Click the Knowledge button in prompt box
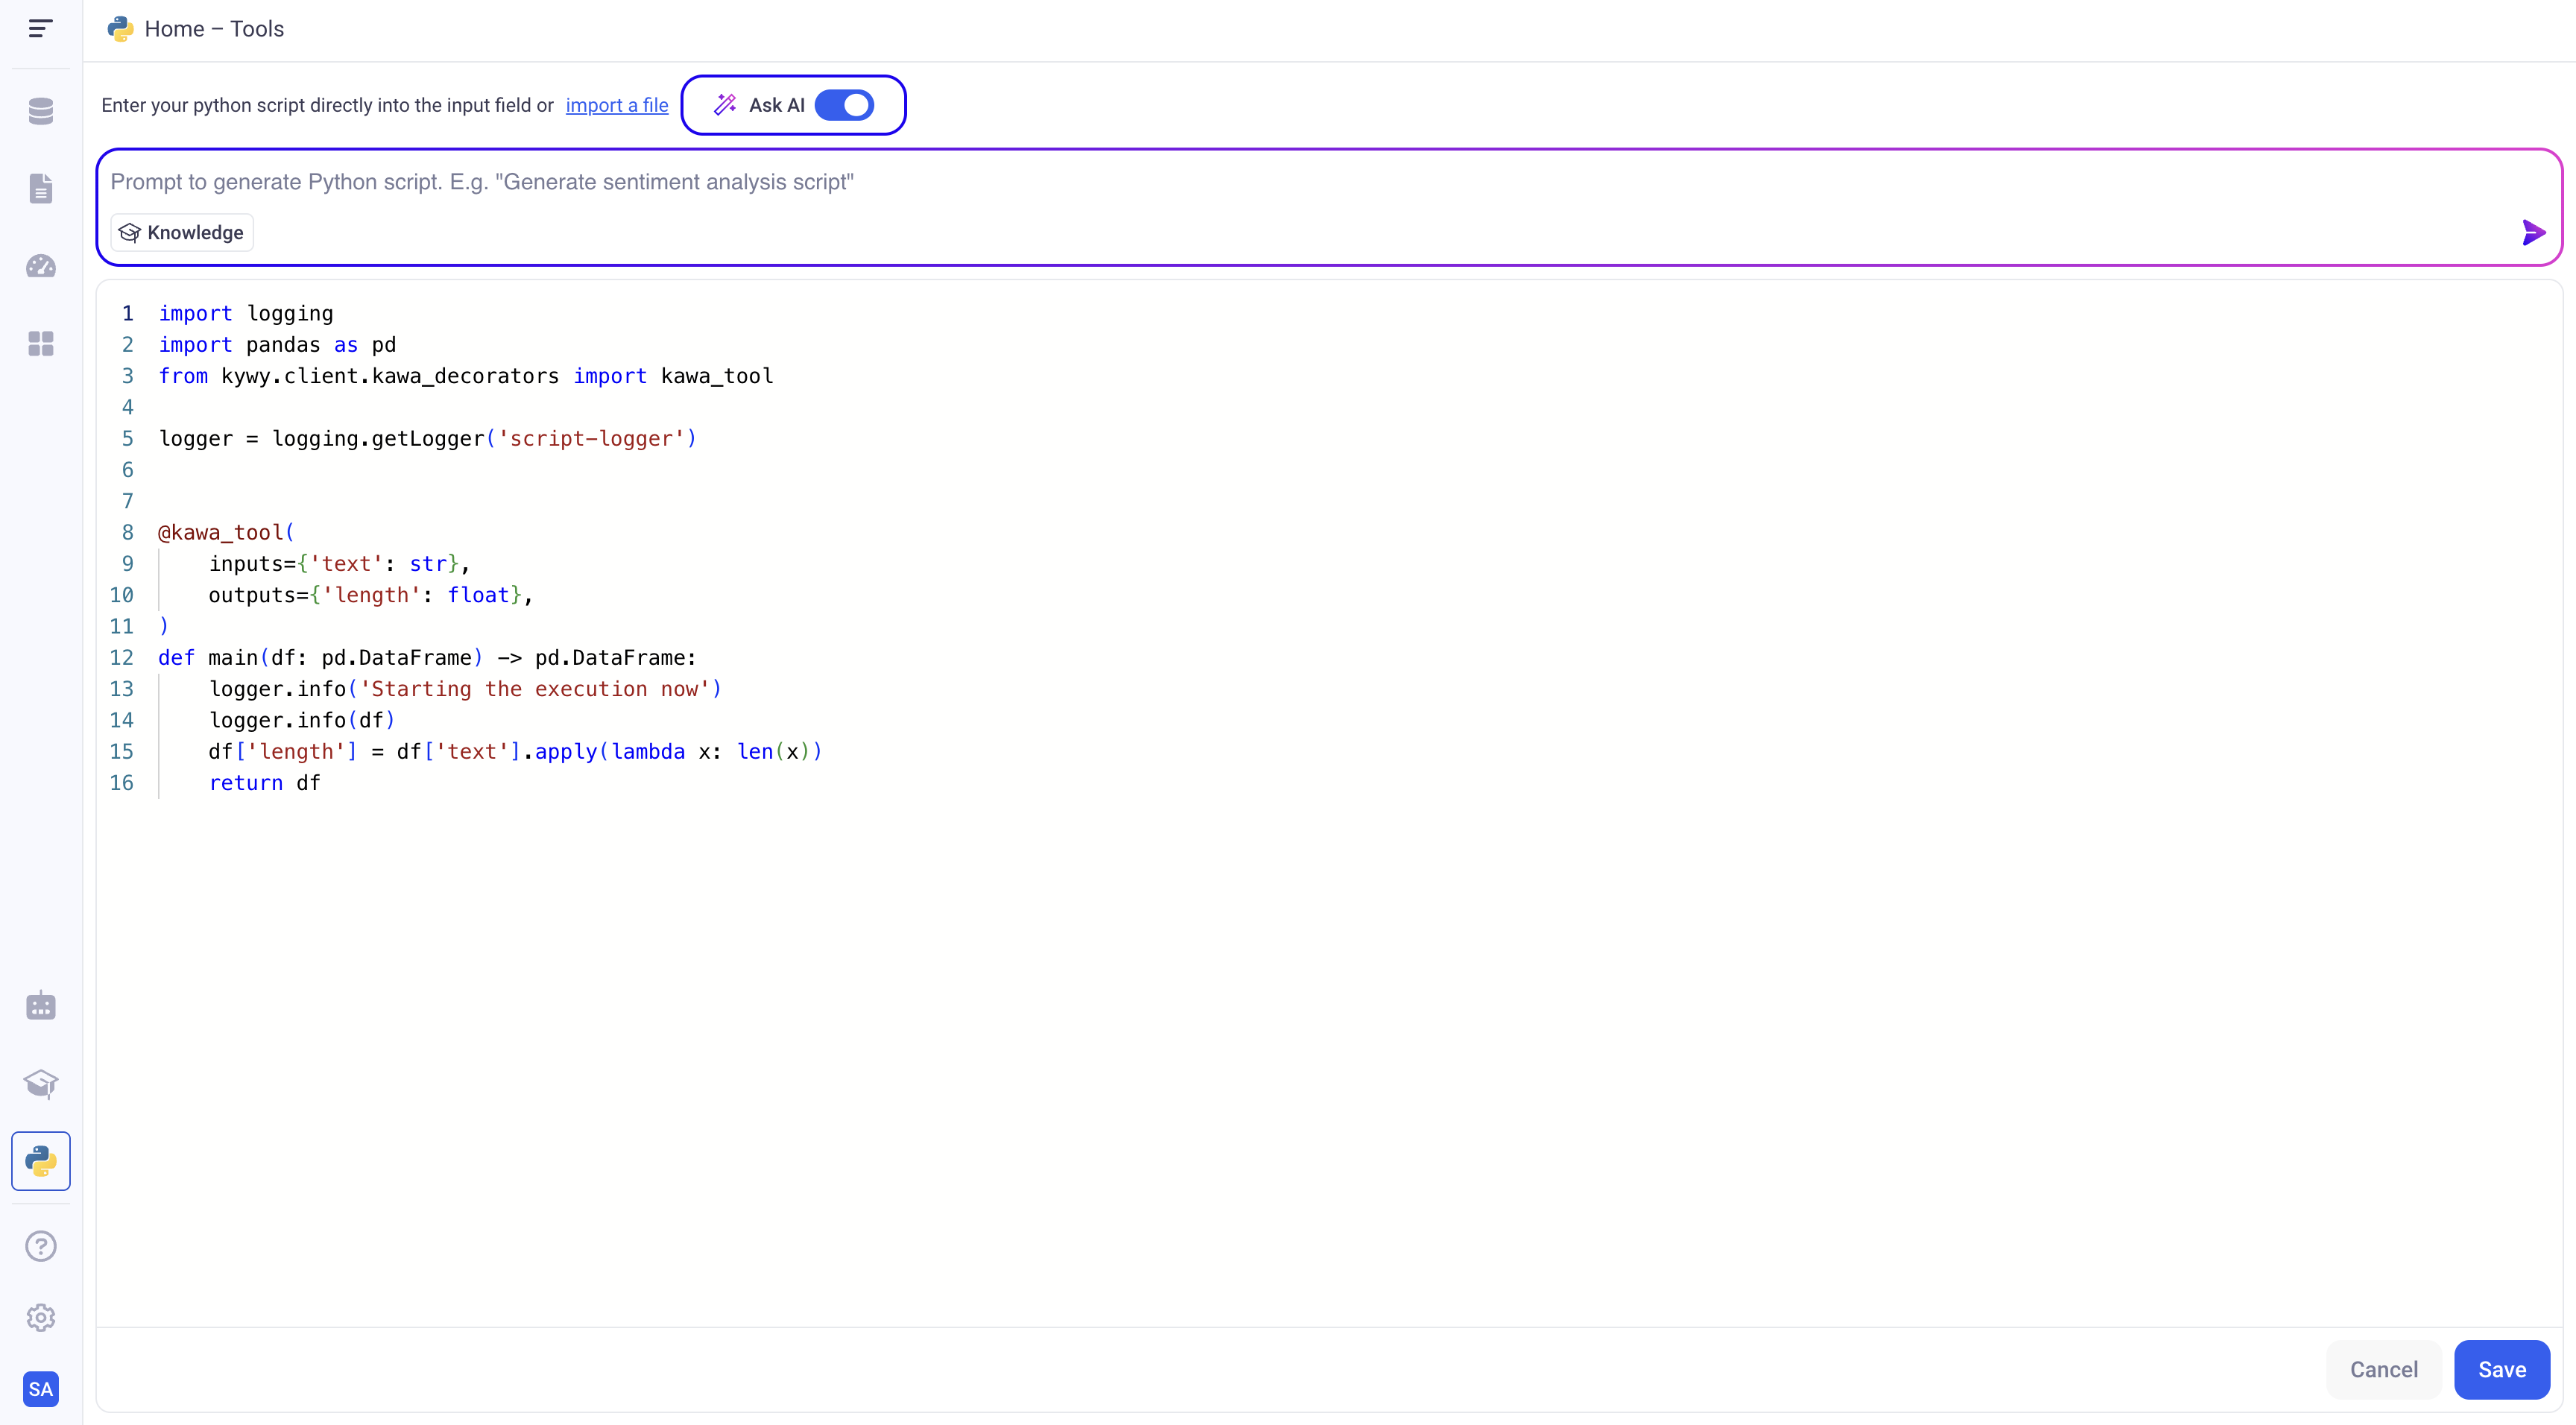 [182, 233]
